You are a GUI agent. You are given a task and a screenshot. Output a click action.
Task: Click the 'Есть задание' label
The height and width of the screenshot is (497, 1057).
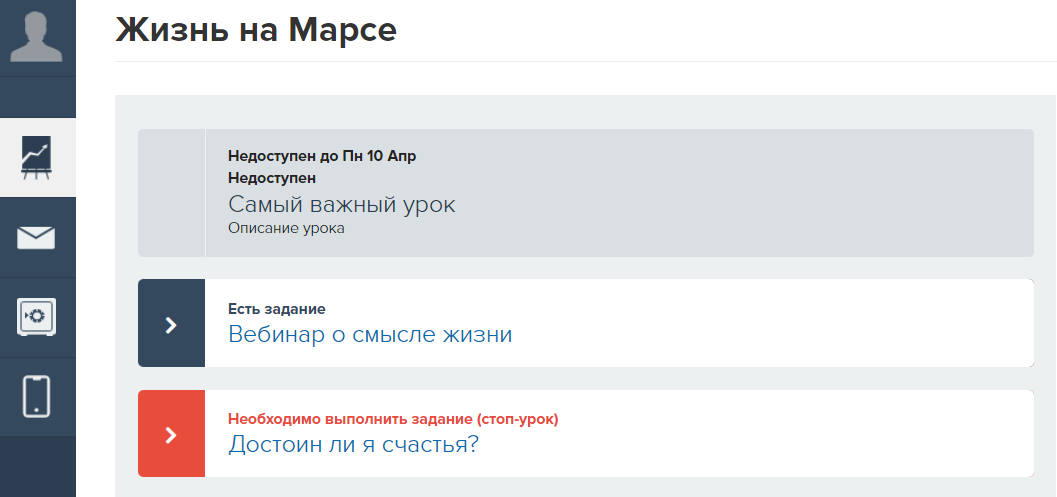277,309
